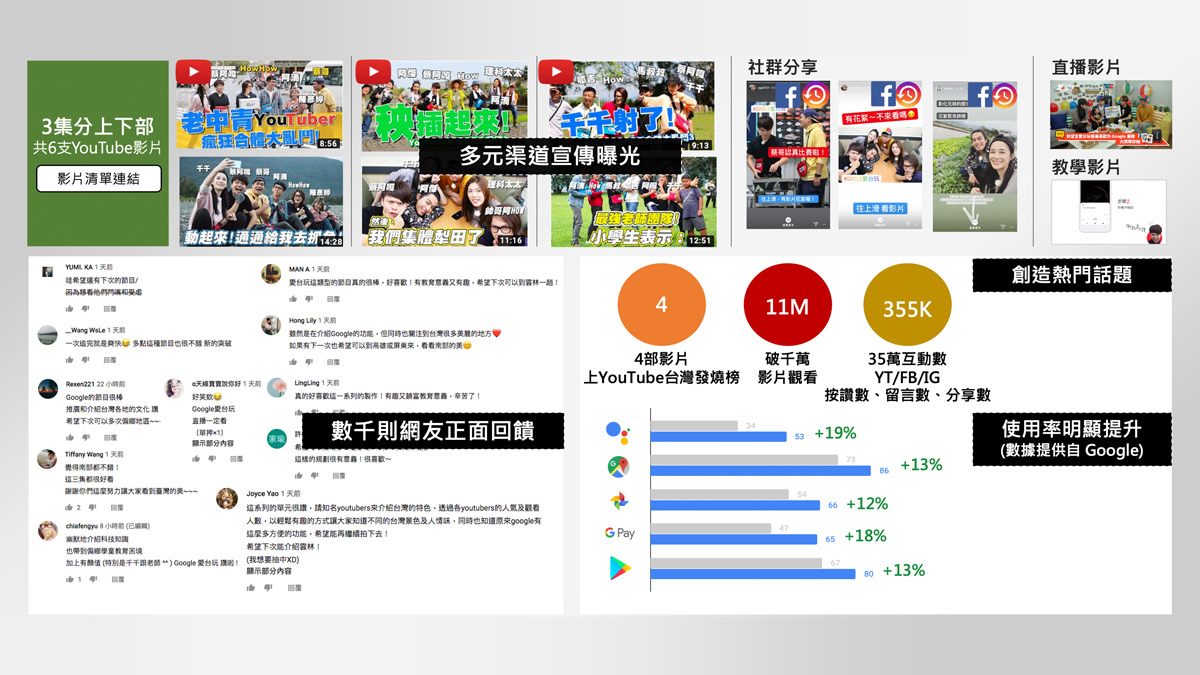Click the blue bar labeled 53
The height and width of the screenshot is (675, 1200).
pos(720,437)
